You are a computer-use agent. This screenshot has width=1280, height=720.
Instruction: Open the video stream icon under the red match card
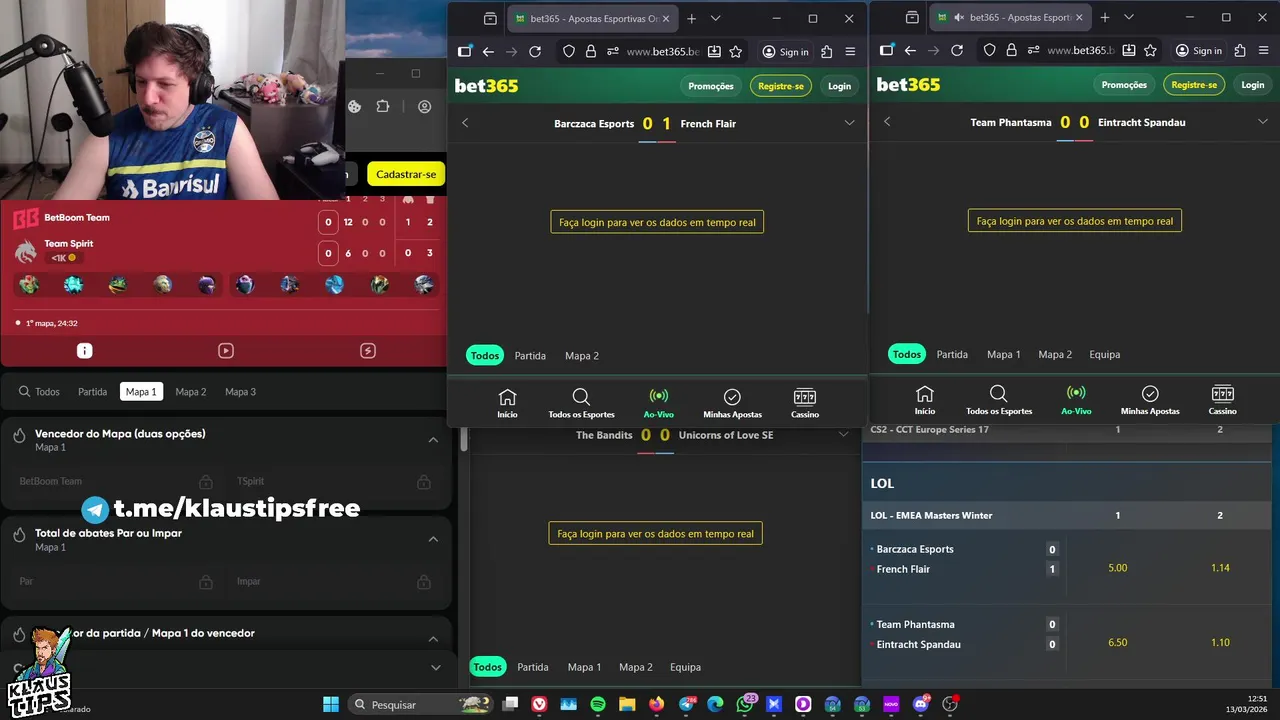[226, 351]
